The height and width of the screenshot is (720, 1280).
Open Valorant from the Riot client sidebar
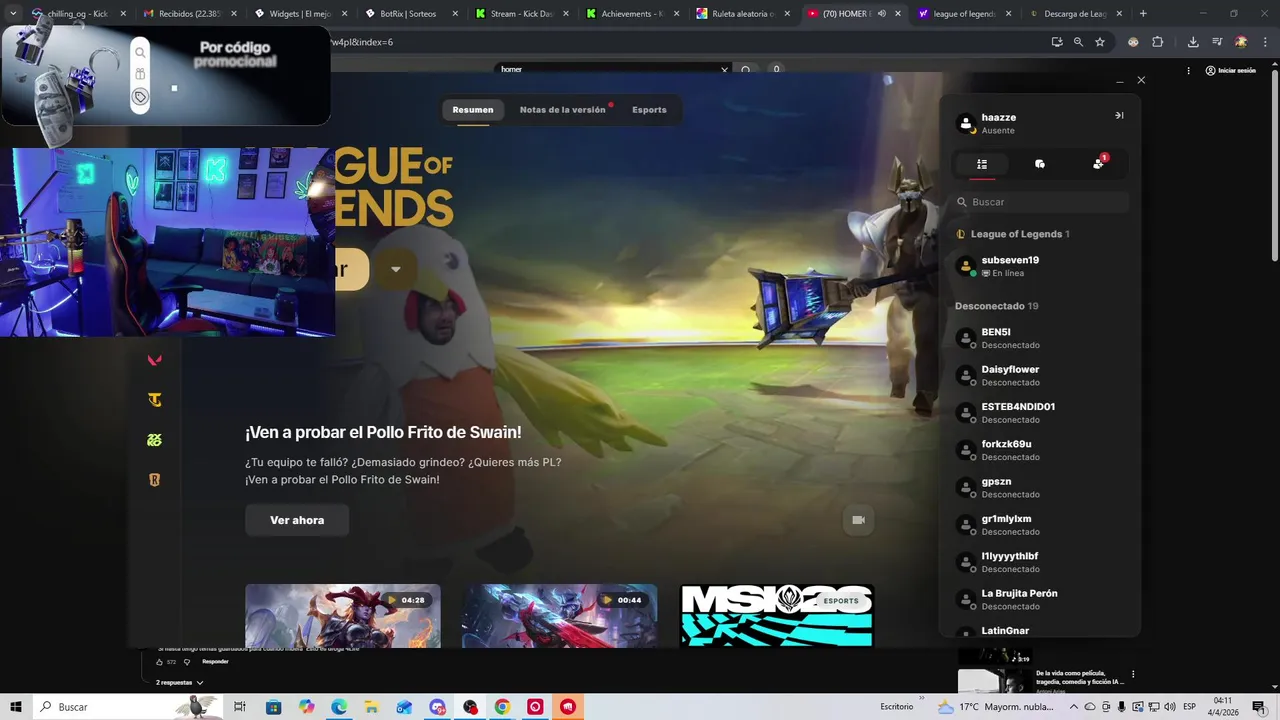tap(154, 360)
